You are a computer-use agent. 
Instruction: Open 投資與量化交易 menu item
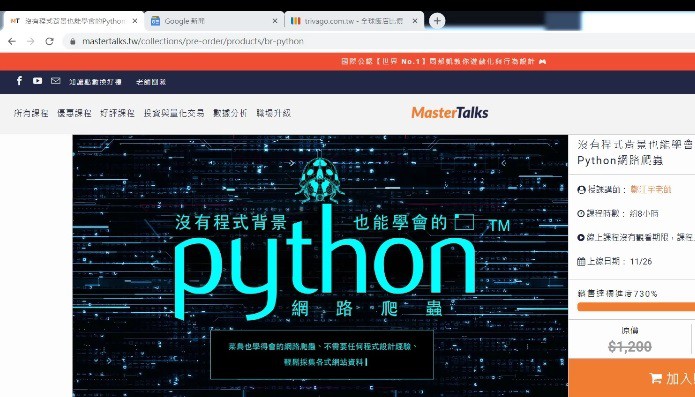click(174, 113)
